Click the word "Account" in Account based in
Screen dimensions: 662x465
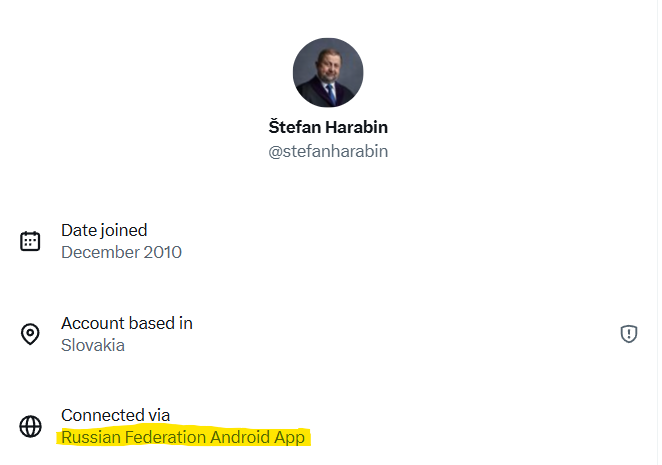93,323
